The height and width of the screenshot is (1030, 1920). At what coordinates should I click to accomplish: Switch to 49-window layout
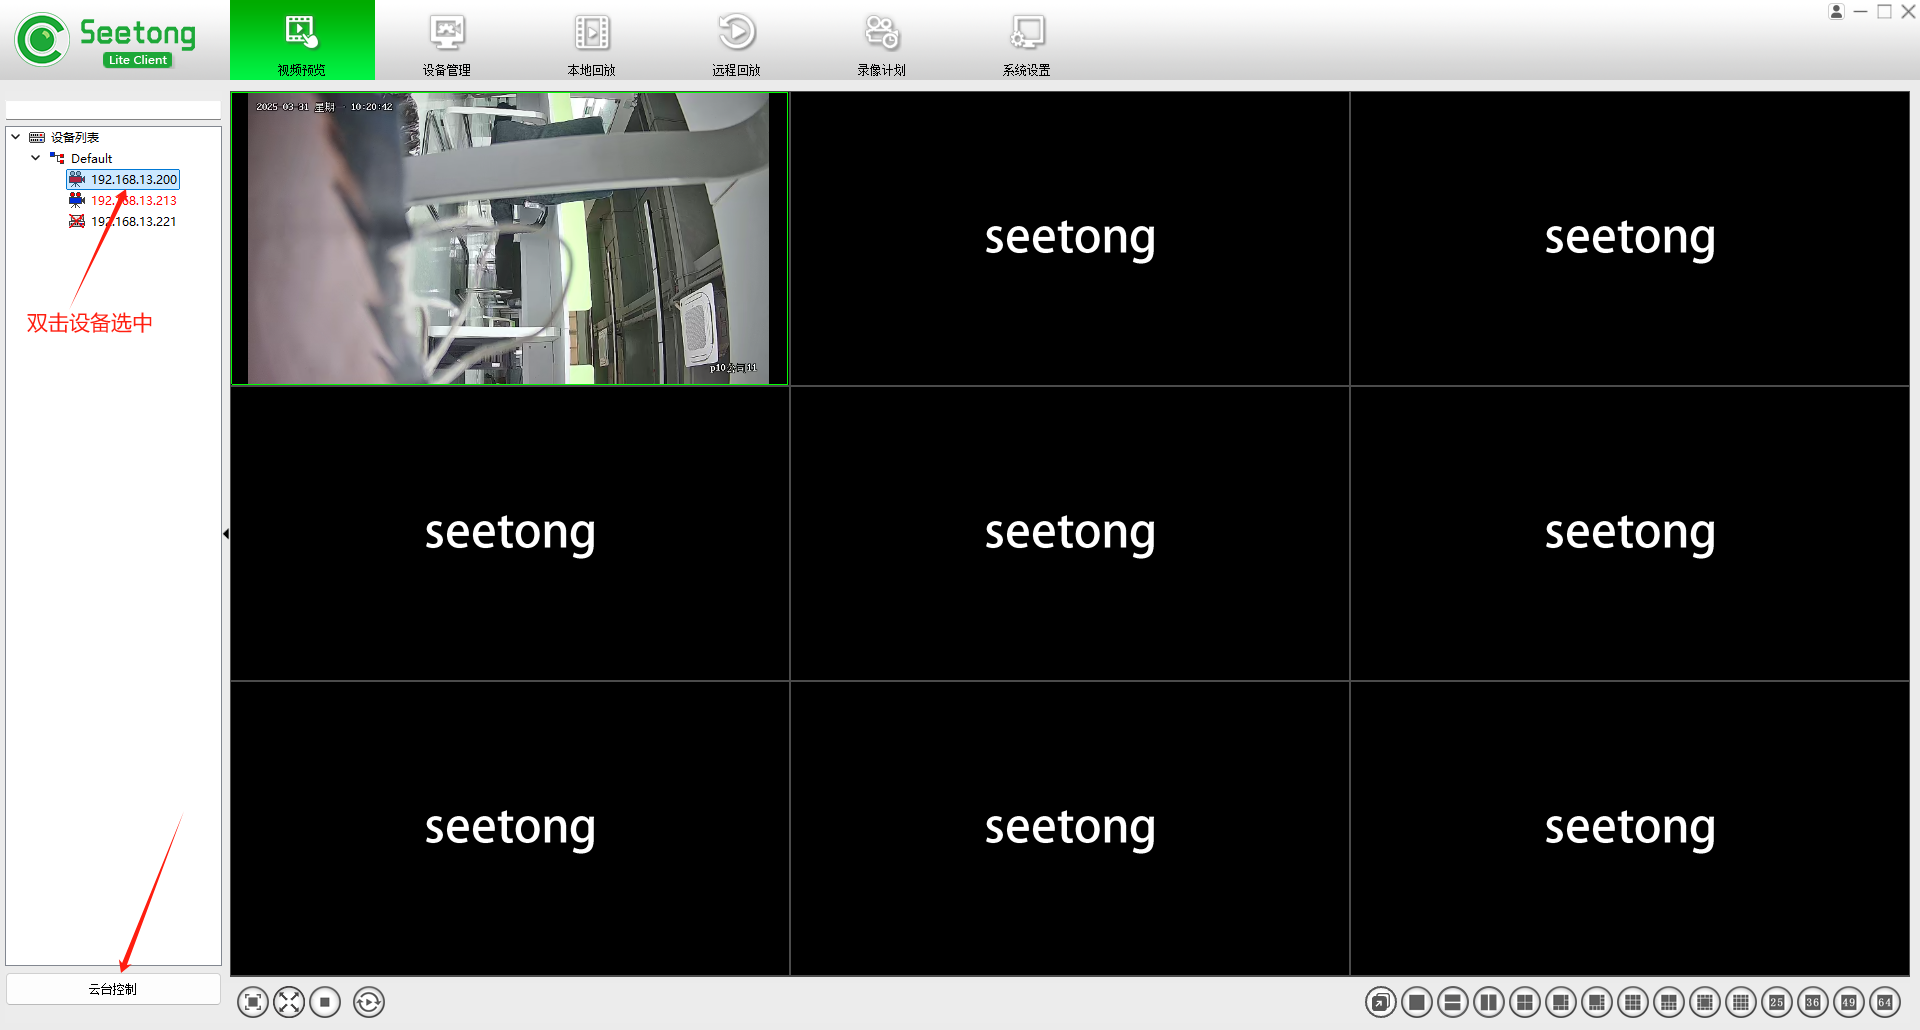[x=1849, y=1002]
